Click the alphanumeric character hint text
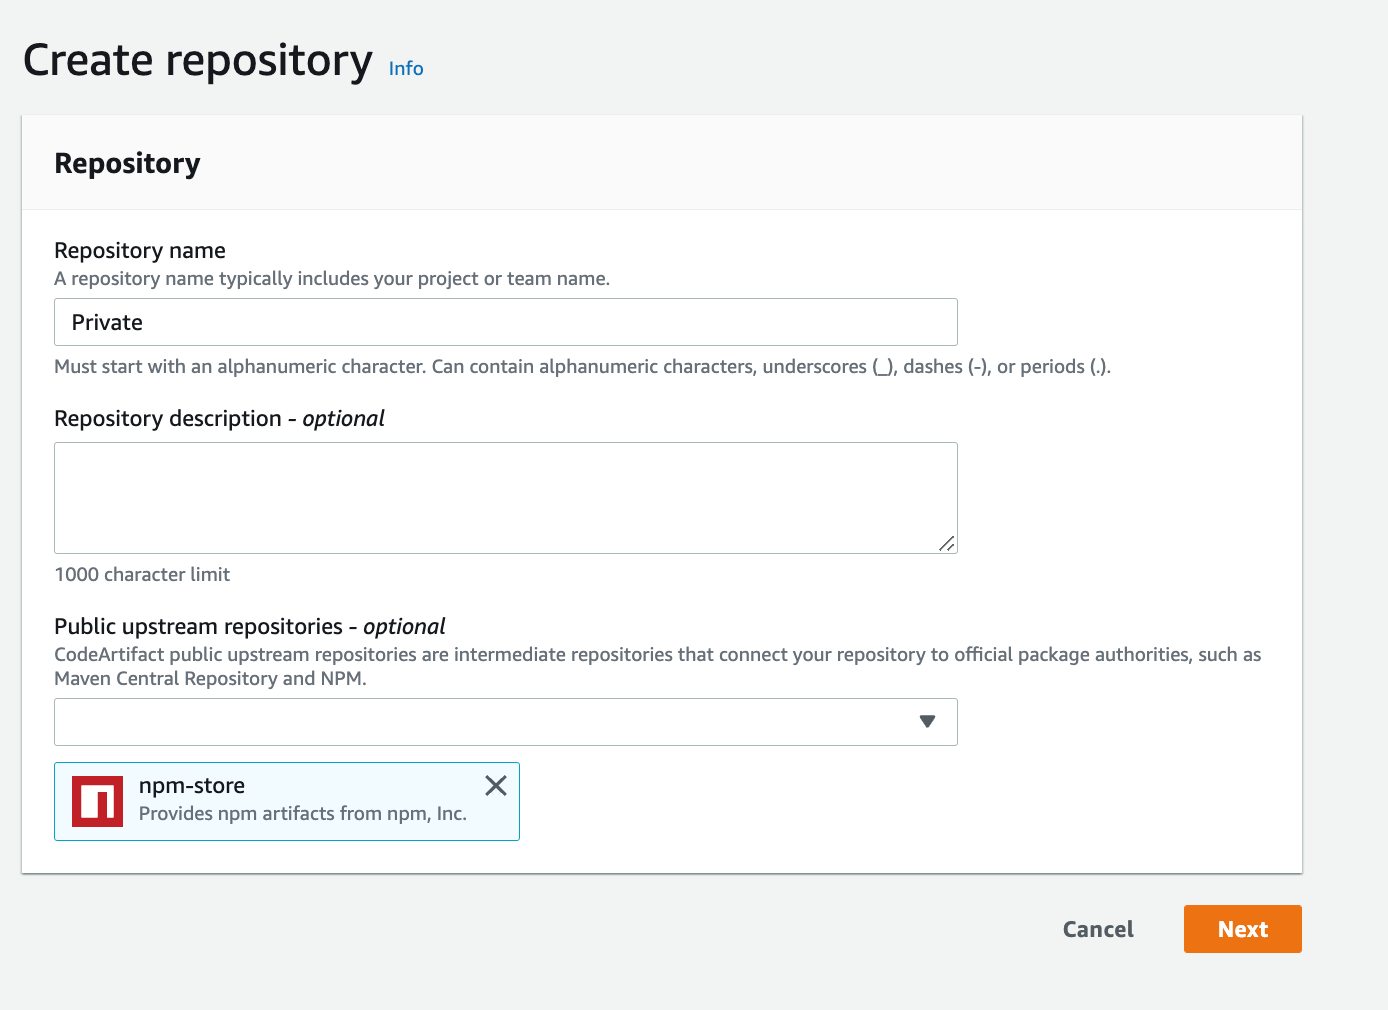This screenshot has width=1388, height=1010. coord(582,366)
